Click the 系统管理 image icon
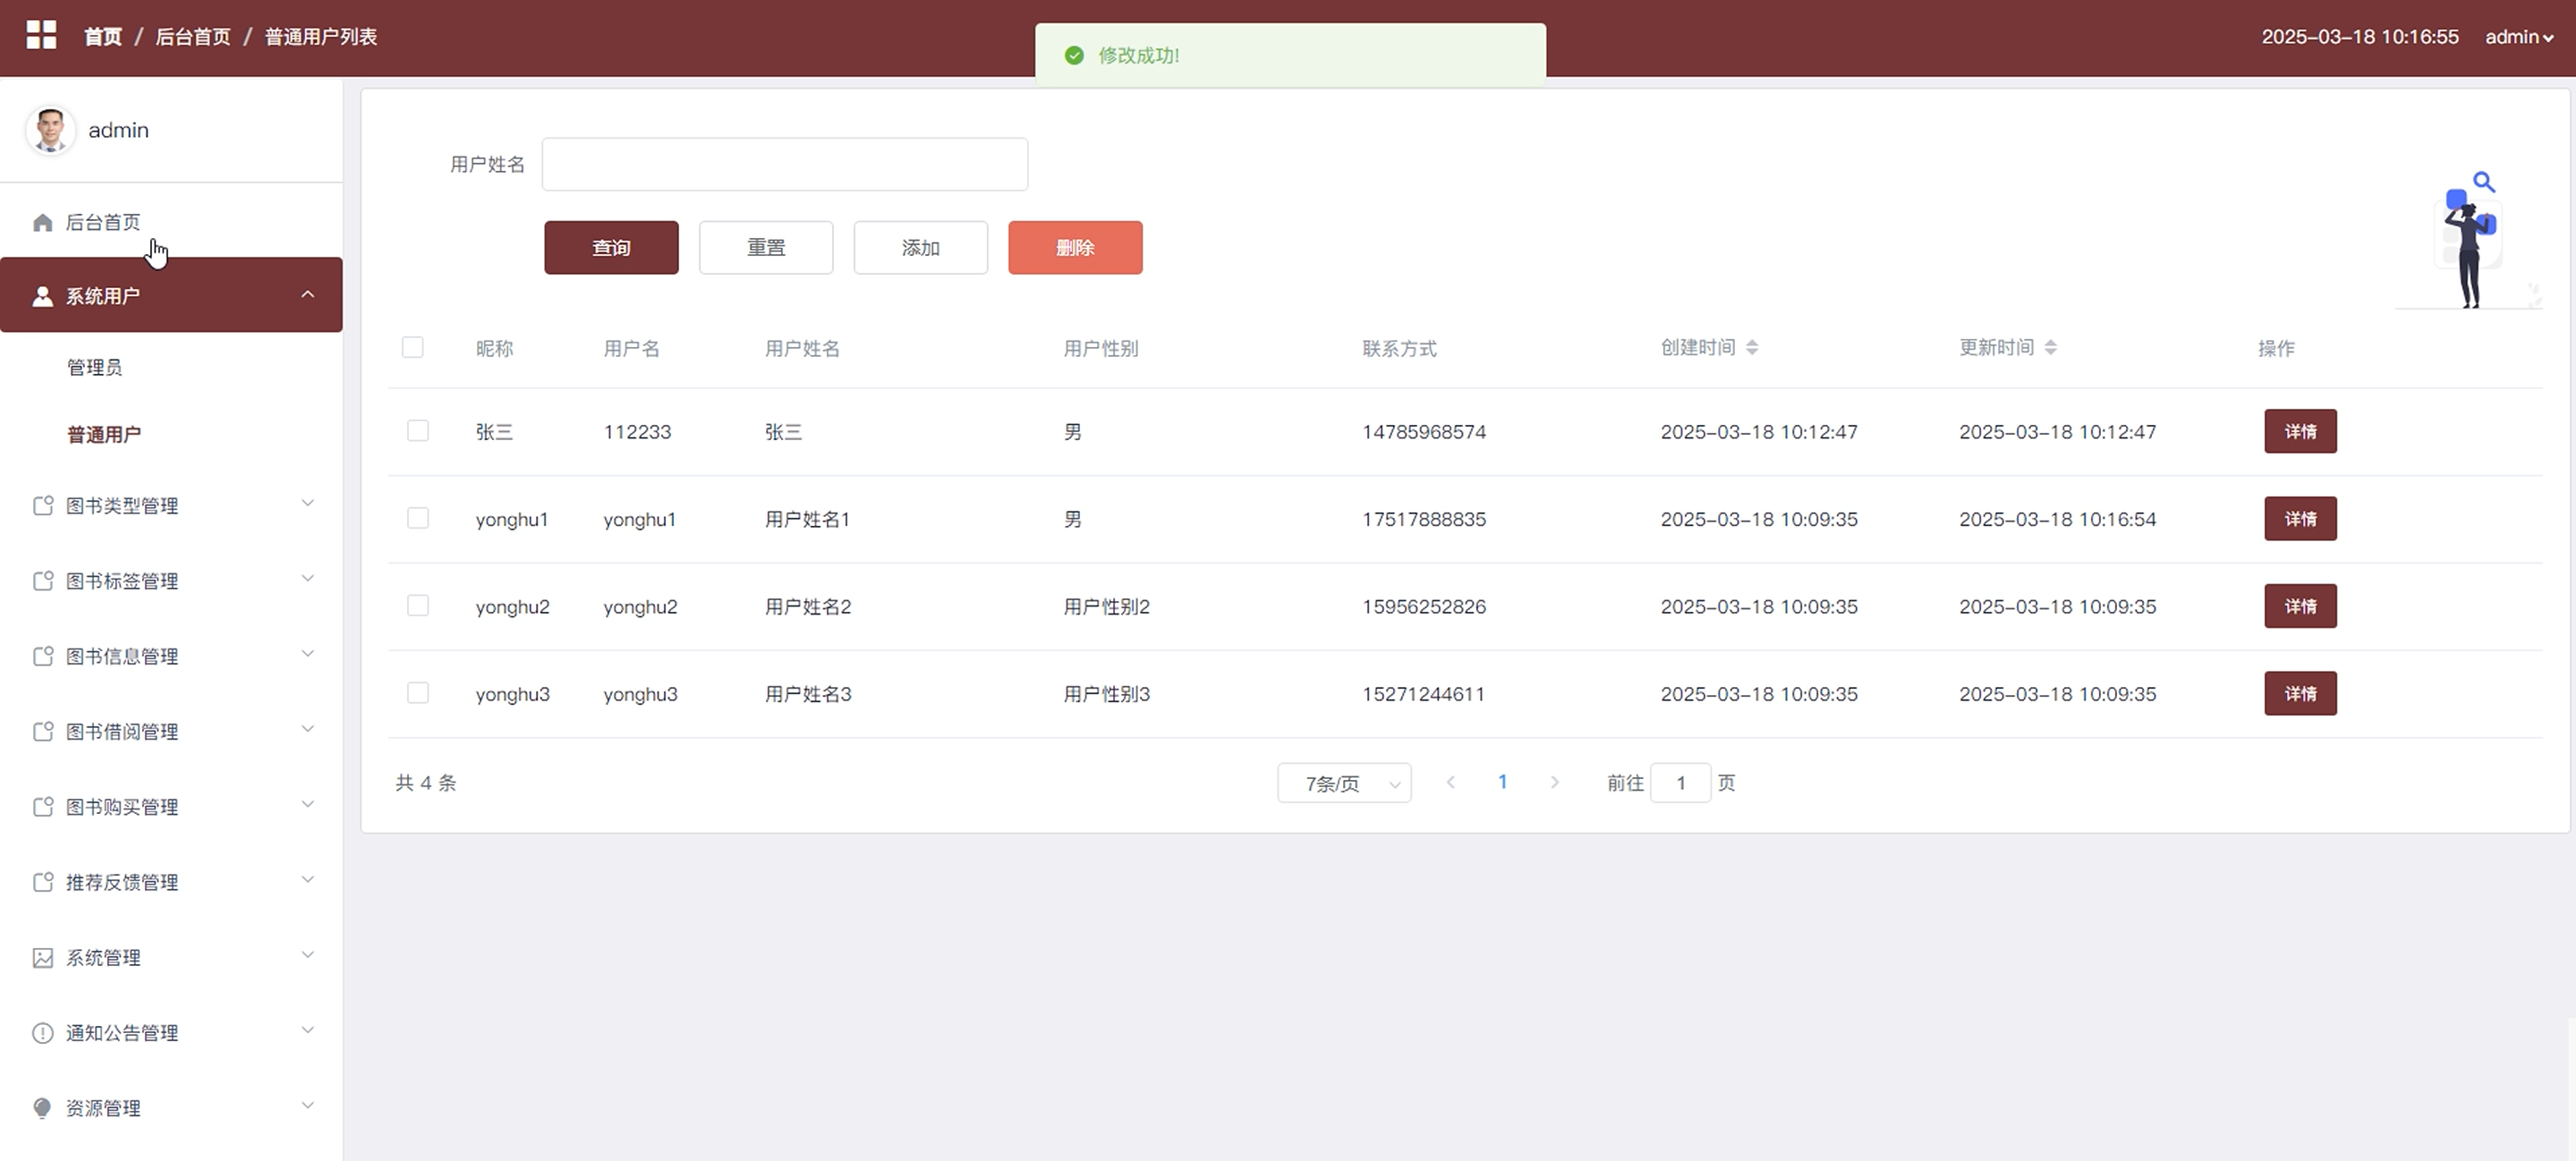This screenshot has width=2576, height=1161. (x=42, y=958)
